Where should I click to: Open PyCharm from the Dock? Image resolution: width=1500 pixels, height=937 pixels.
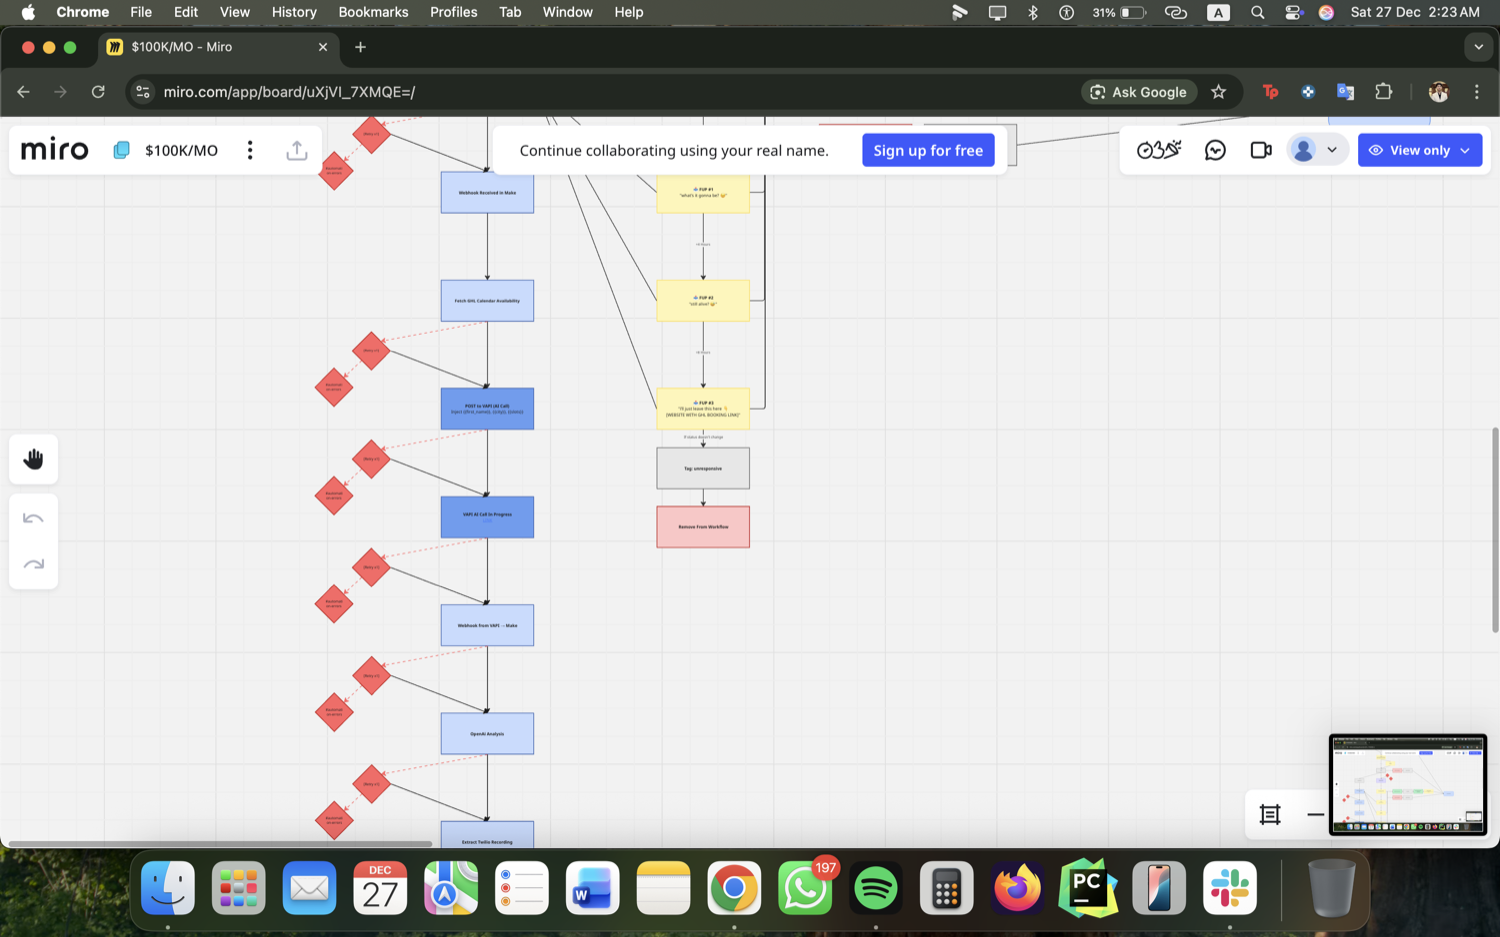(1088, 888)
